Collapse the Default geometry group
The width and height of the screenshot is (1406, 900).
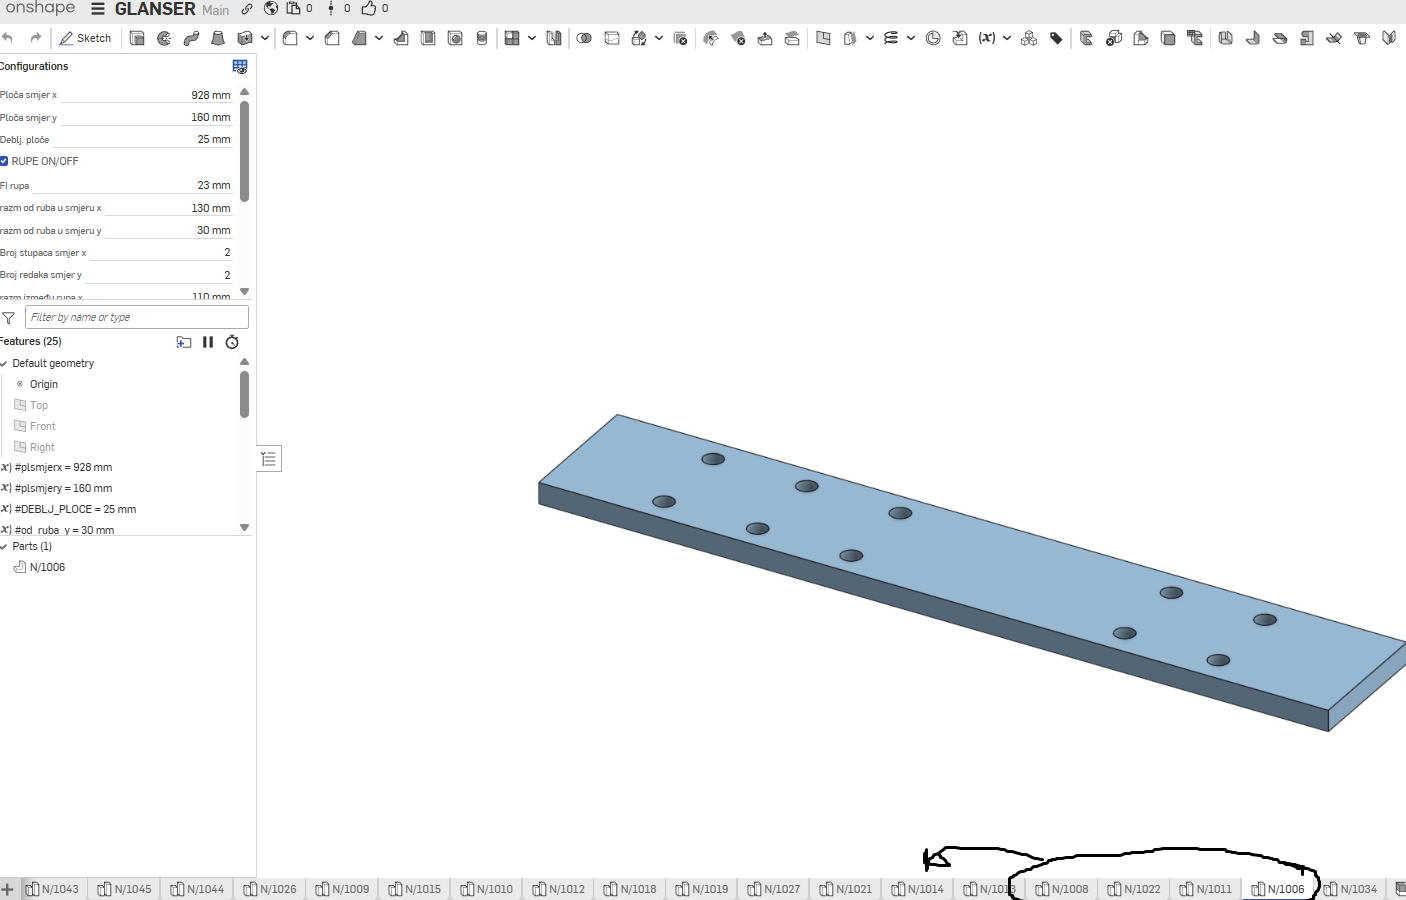click(x=4, y=364)
